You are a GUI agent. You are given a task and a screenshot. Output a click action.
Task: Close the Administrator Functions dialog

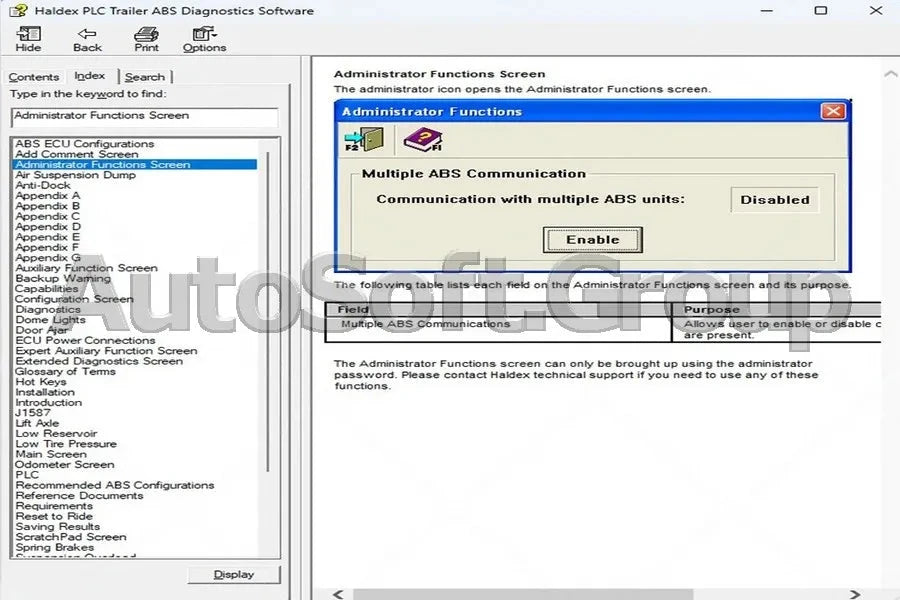pos(833,111)
